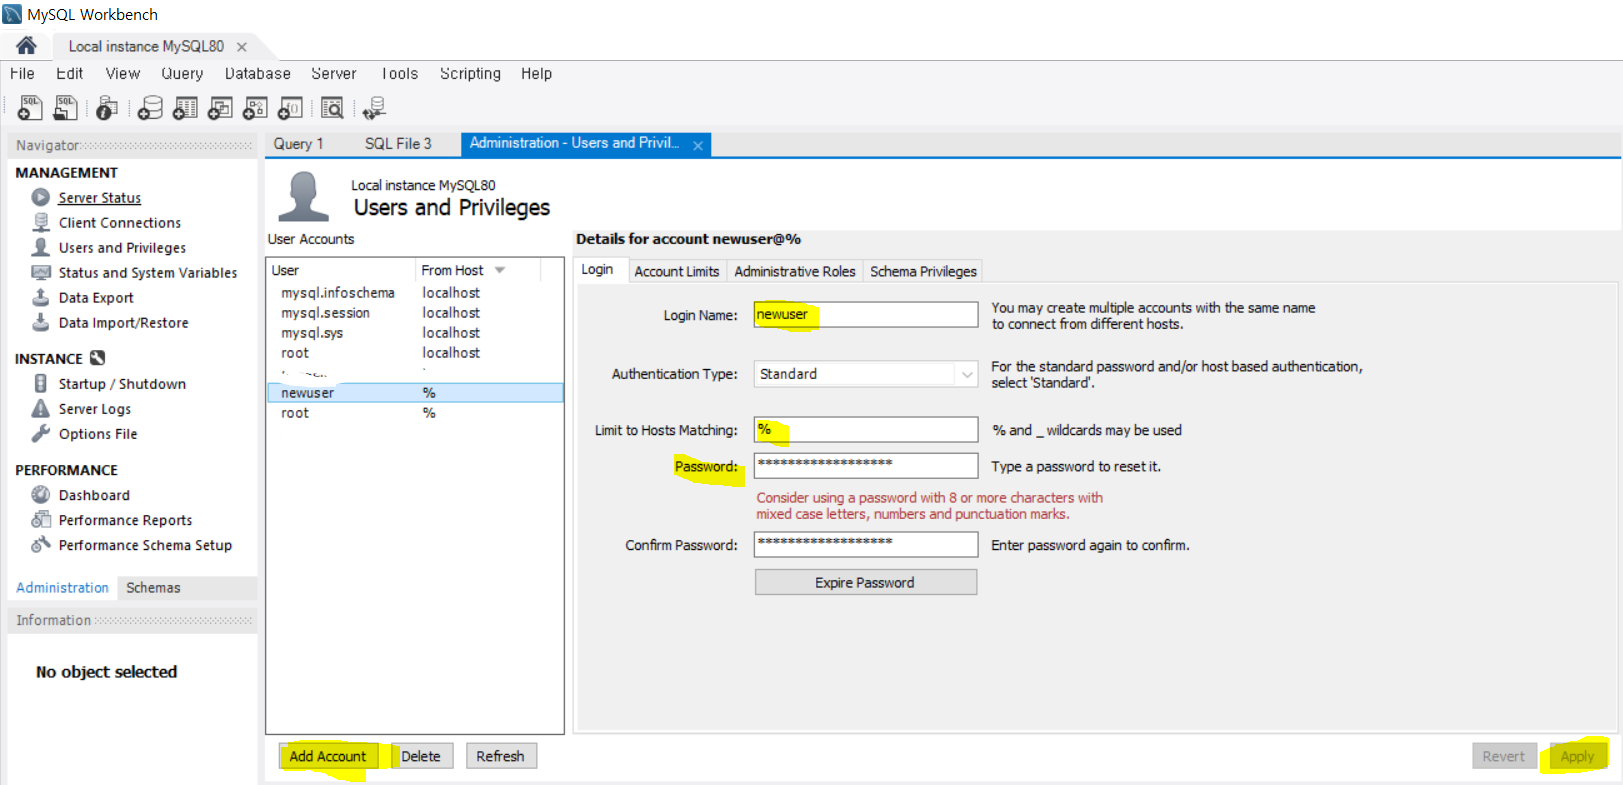This screenshot has width=1623, height=785.
Task: Click the Startup / Shutdown icon
Action: tap(41, 383)
